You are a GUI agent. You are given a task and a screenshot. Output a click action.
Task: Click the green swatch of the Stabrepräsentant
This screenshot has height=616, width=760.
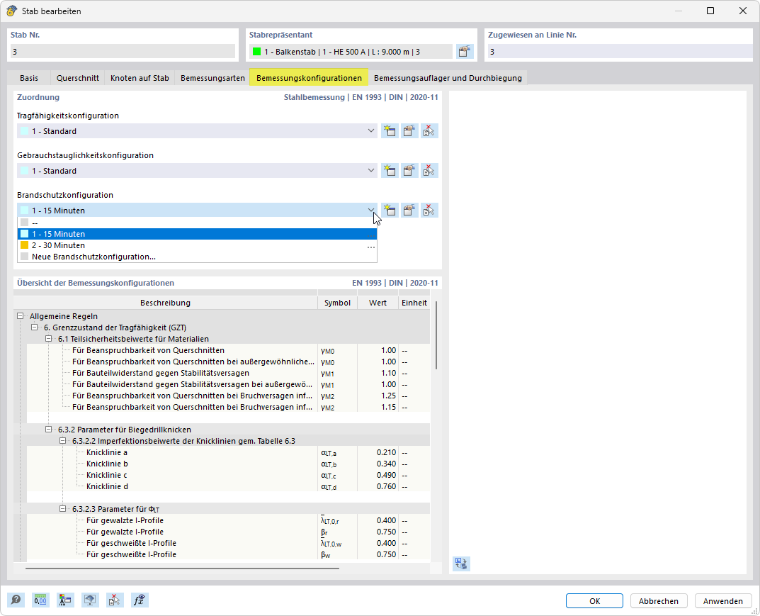(257, 51)
